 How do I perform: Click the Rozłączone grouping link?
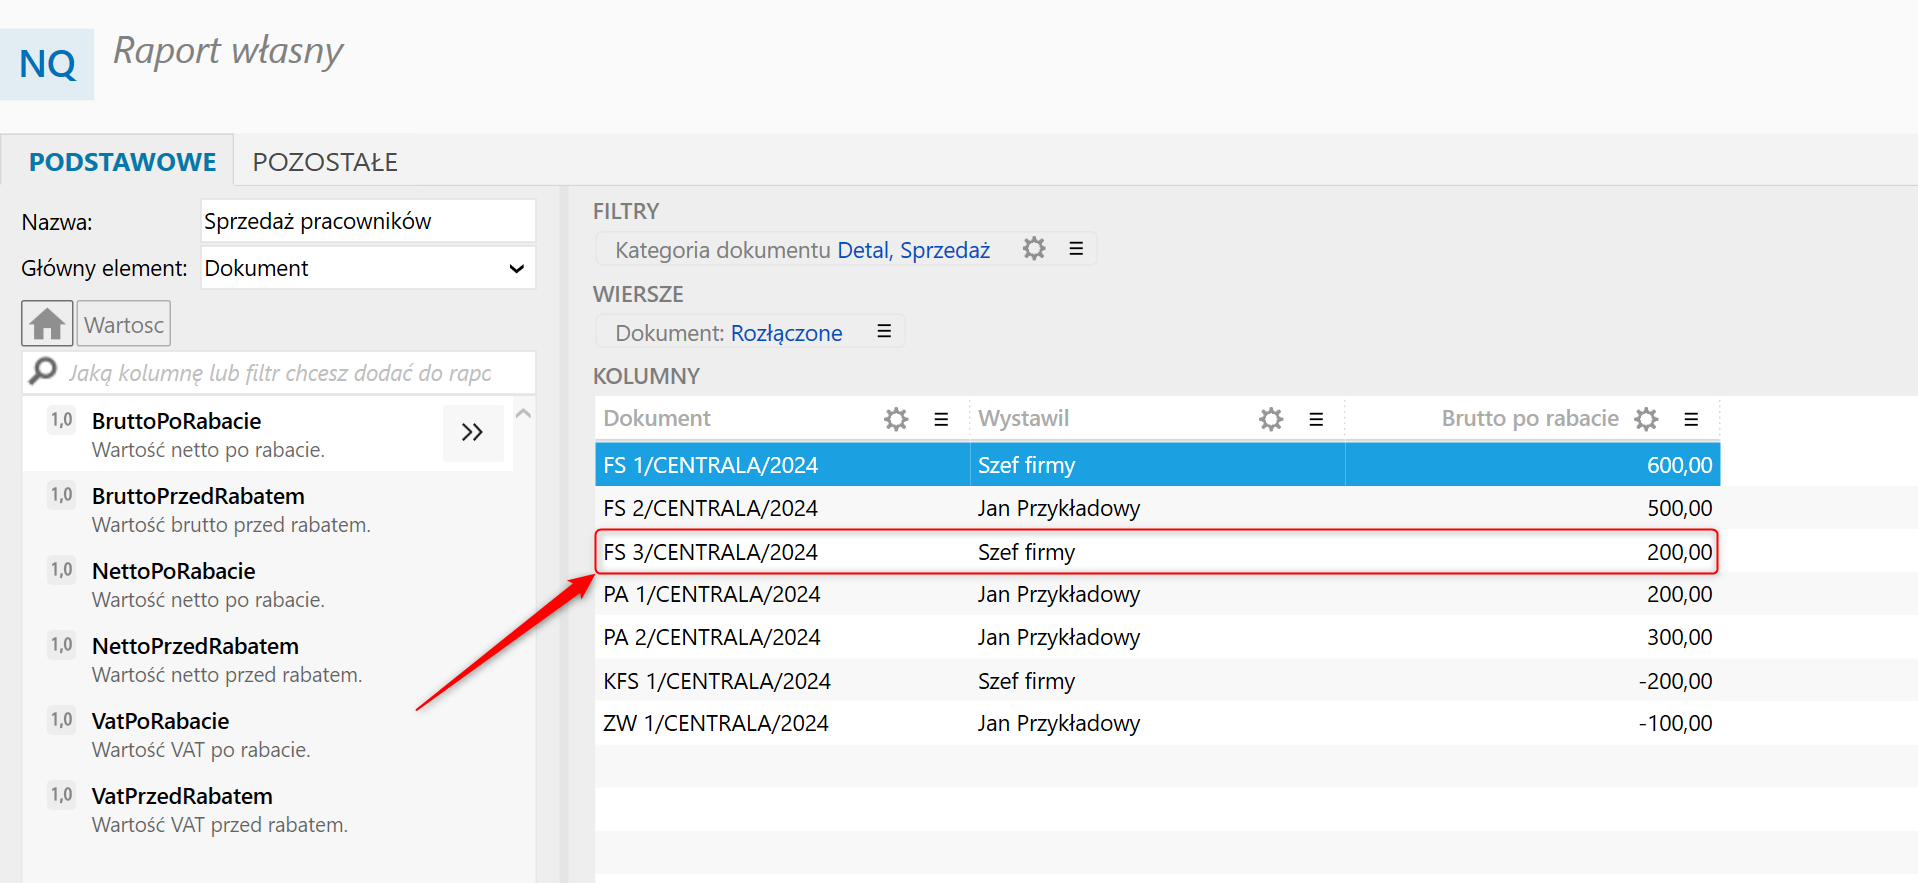pos(786,333)
